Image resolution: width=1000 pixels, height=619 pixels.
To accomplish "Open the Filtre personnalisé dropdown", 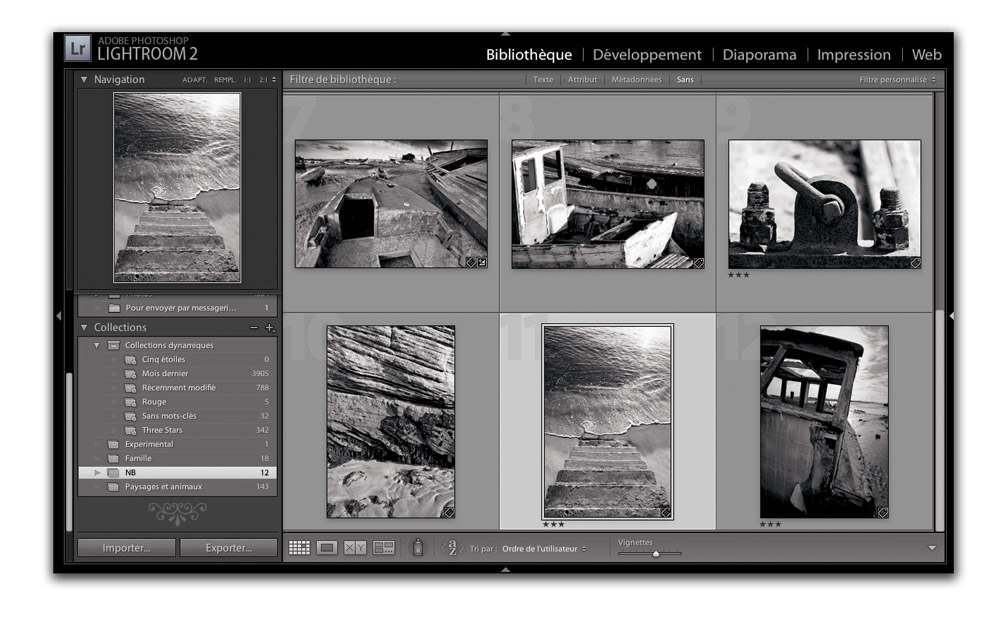I will [x=897, y=80].
